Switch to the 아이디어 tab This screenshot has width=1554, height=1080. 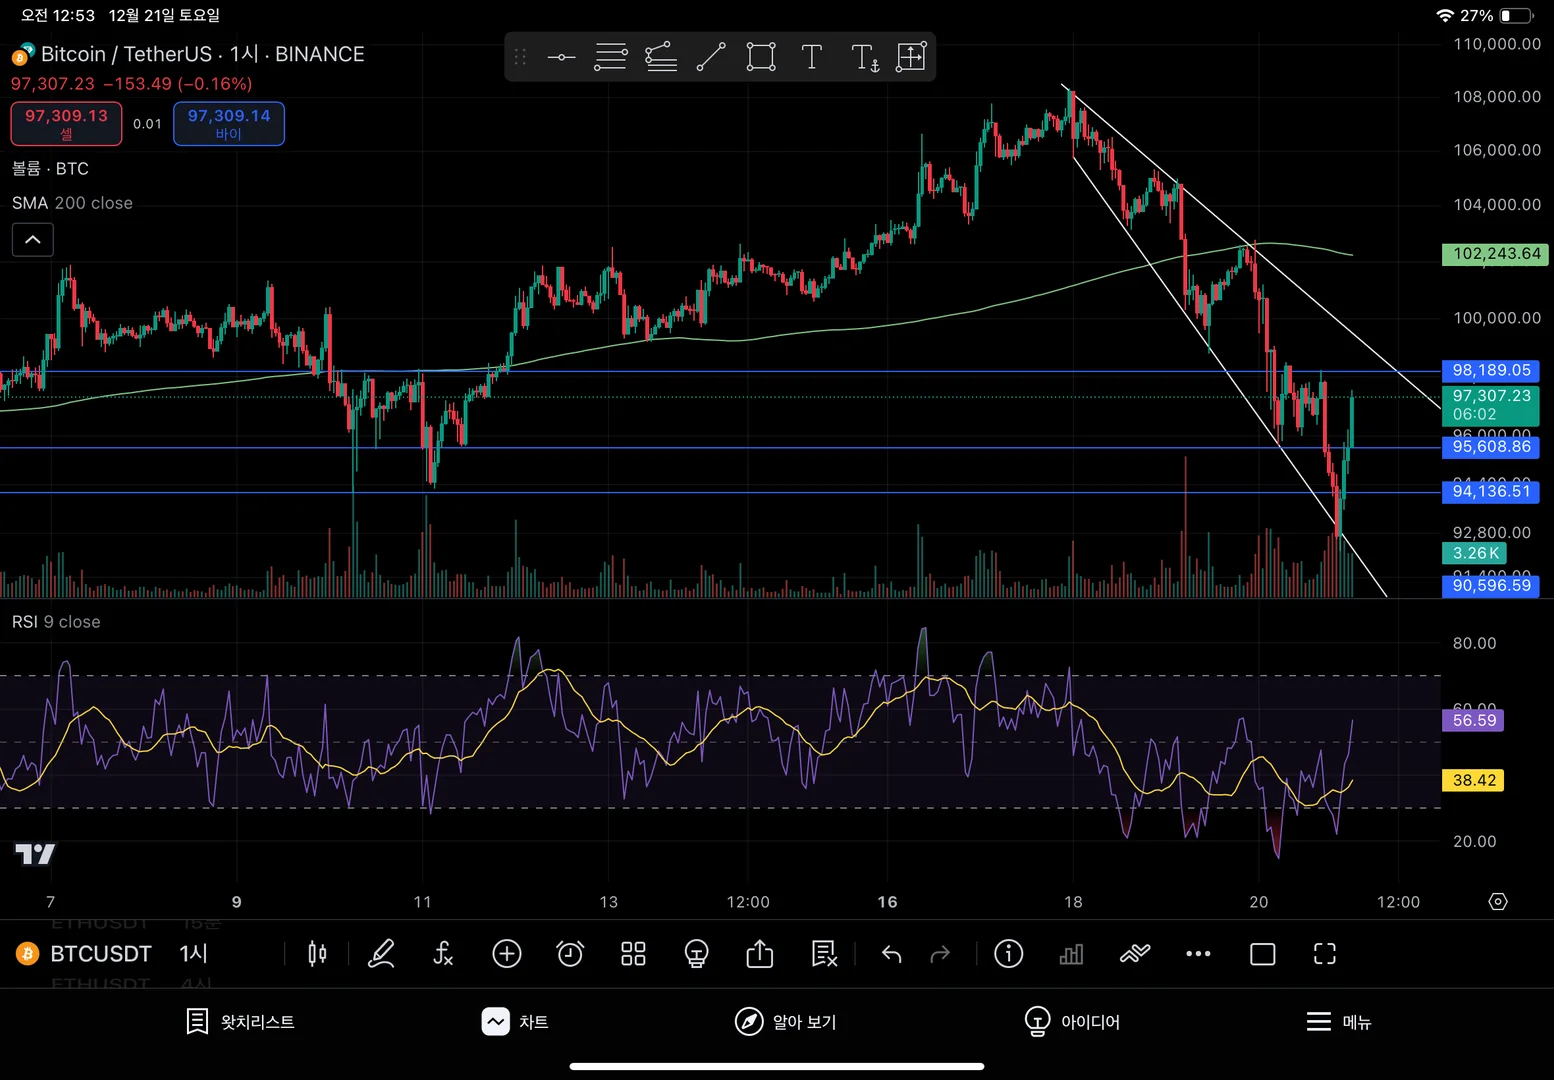[1072, 1022]
